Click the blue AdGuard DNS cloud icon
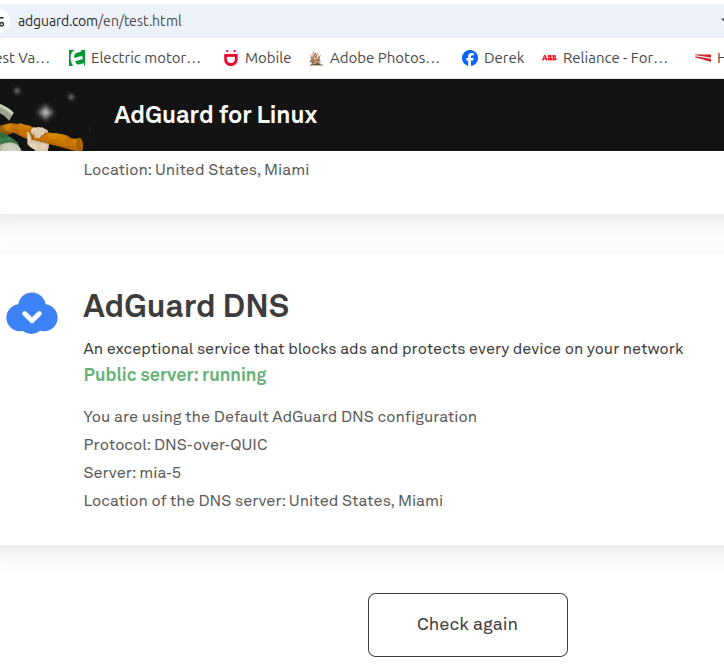The height and width of the screenshot is (668, 724). (32, 313)
